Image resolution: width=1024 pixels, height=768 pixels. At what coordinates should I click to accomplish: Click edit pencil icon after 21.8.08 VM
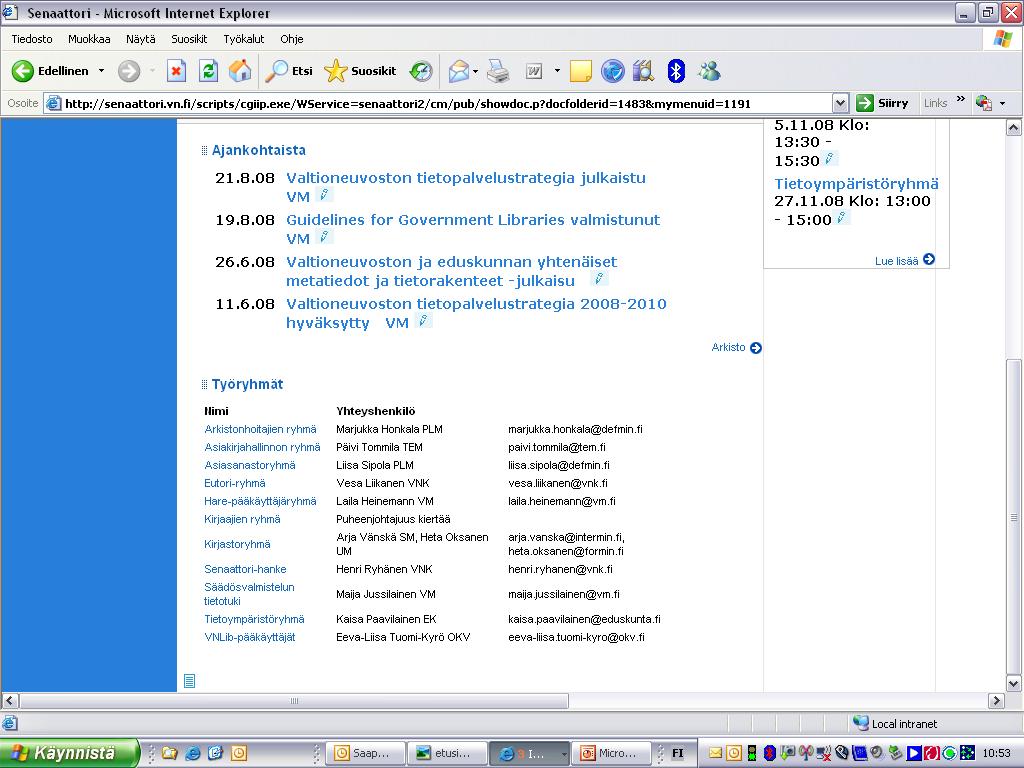[324, 195]
